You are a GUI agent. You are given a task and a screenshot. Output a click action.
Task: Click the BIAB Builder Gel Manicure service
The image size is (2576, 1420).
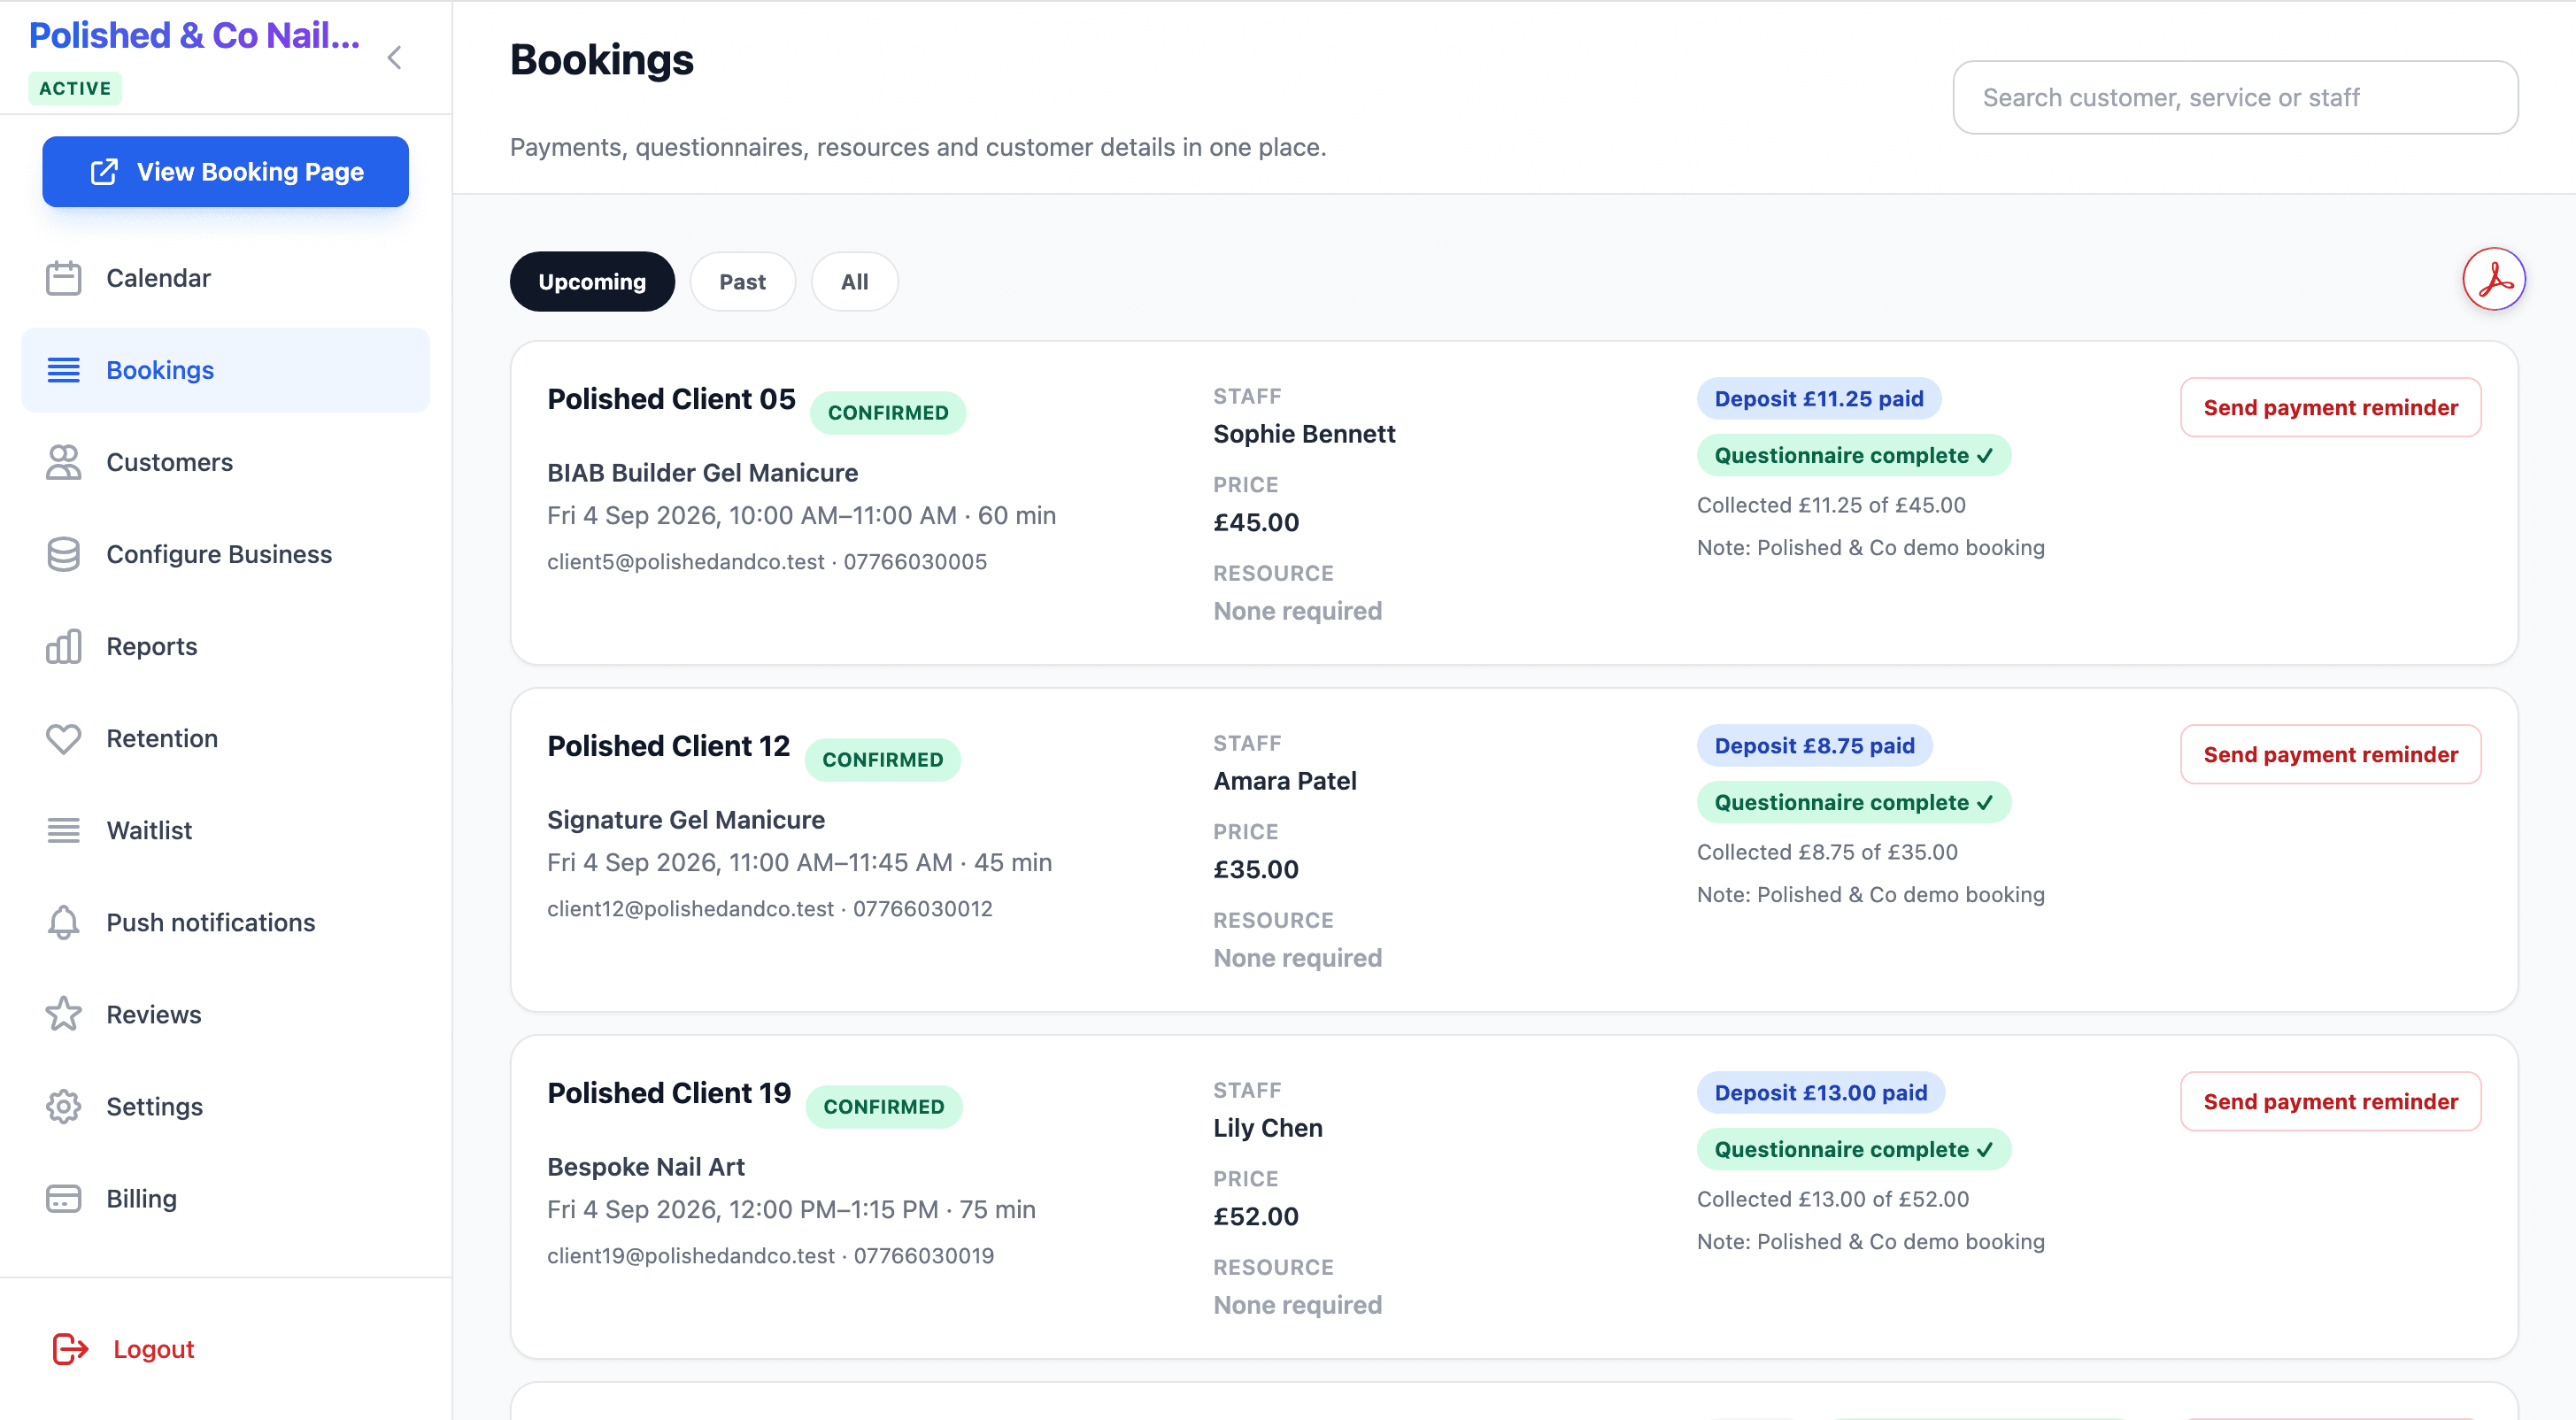[702, 473]
